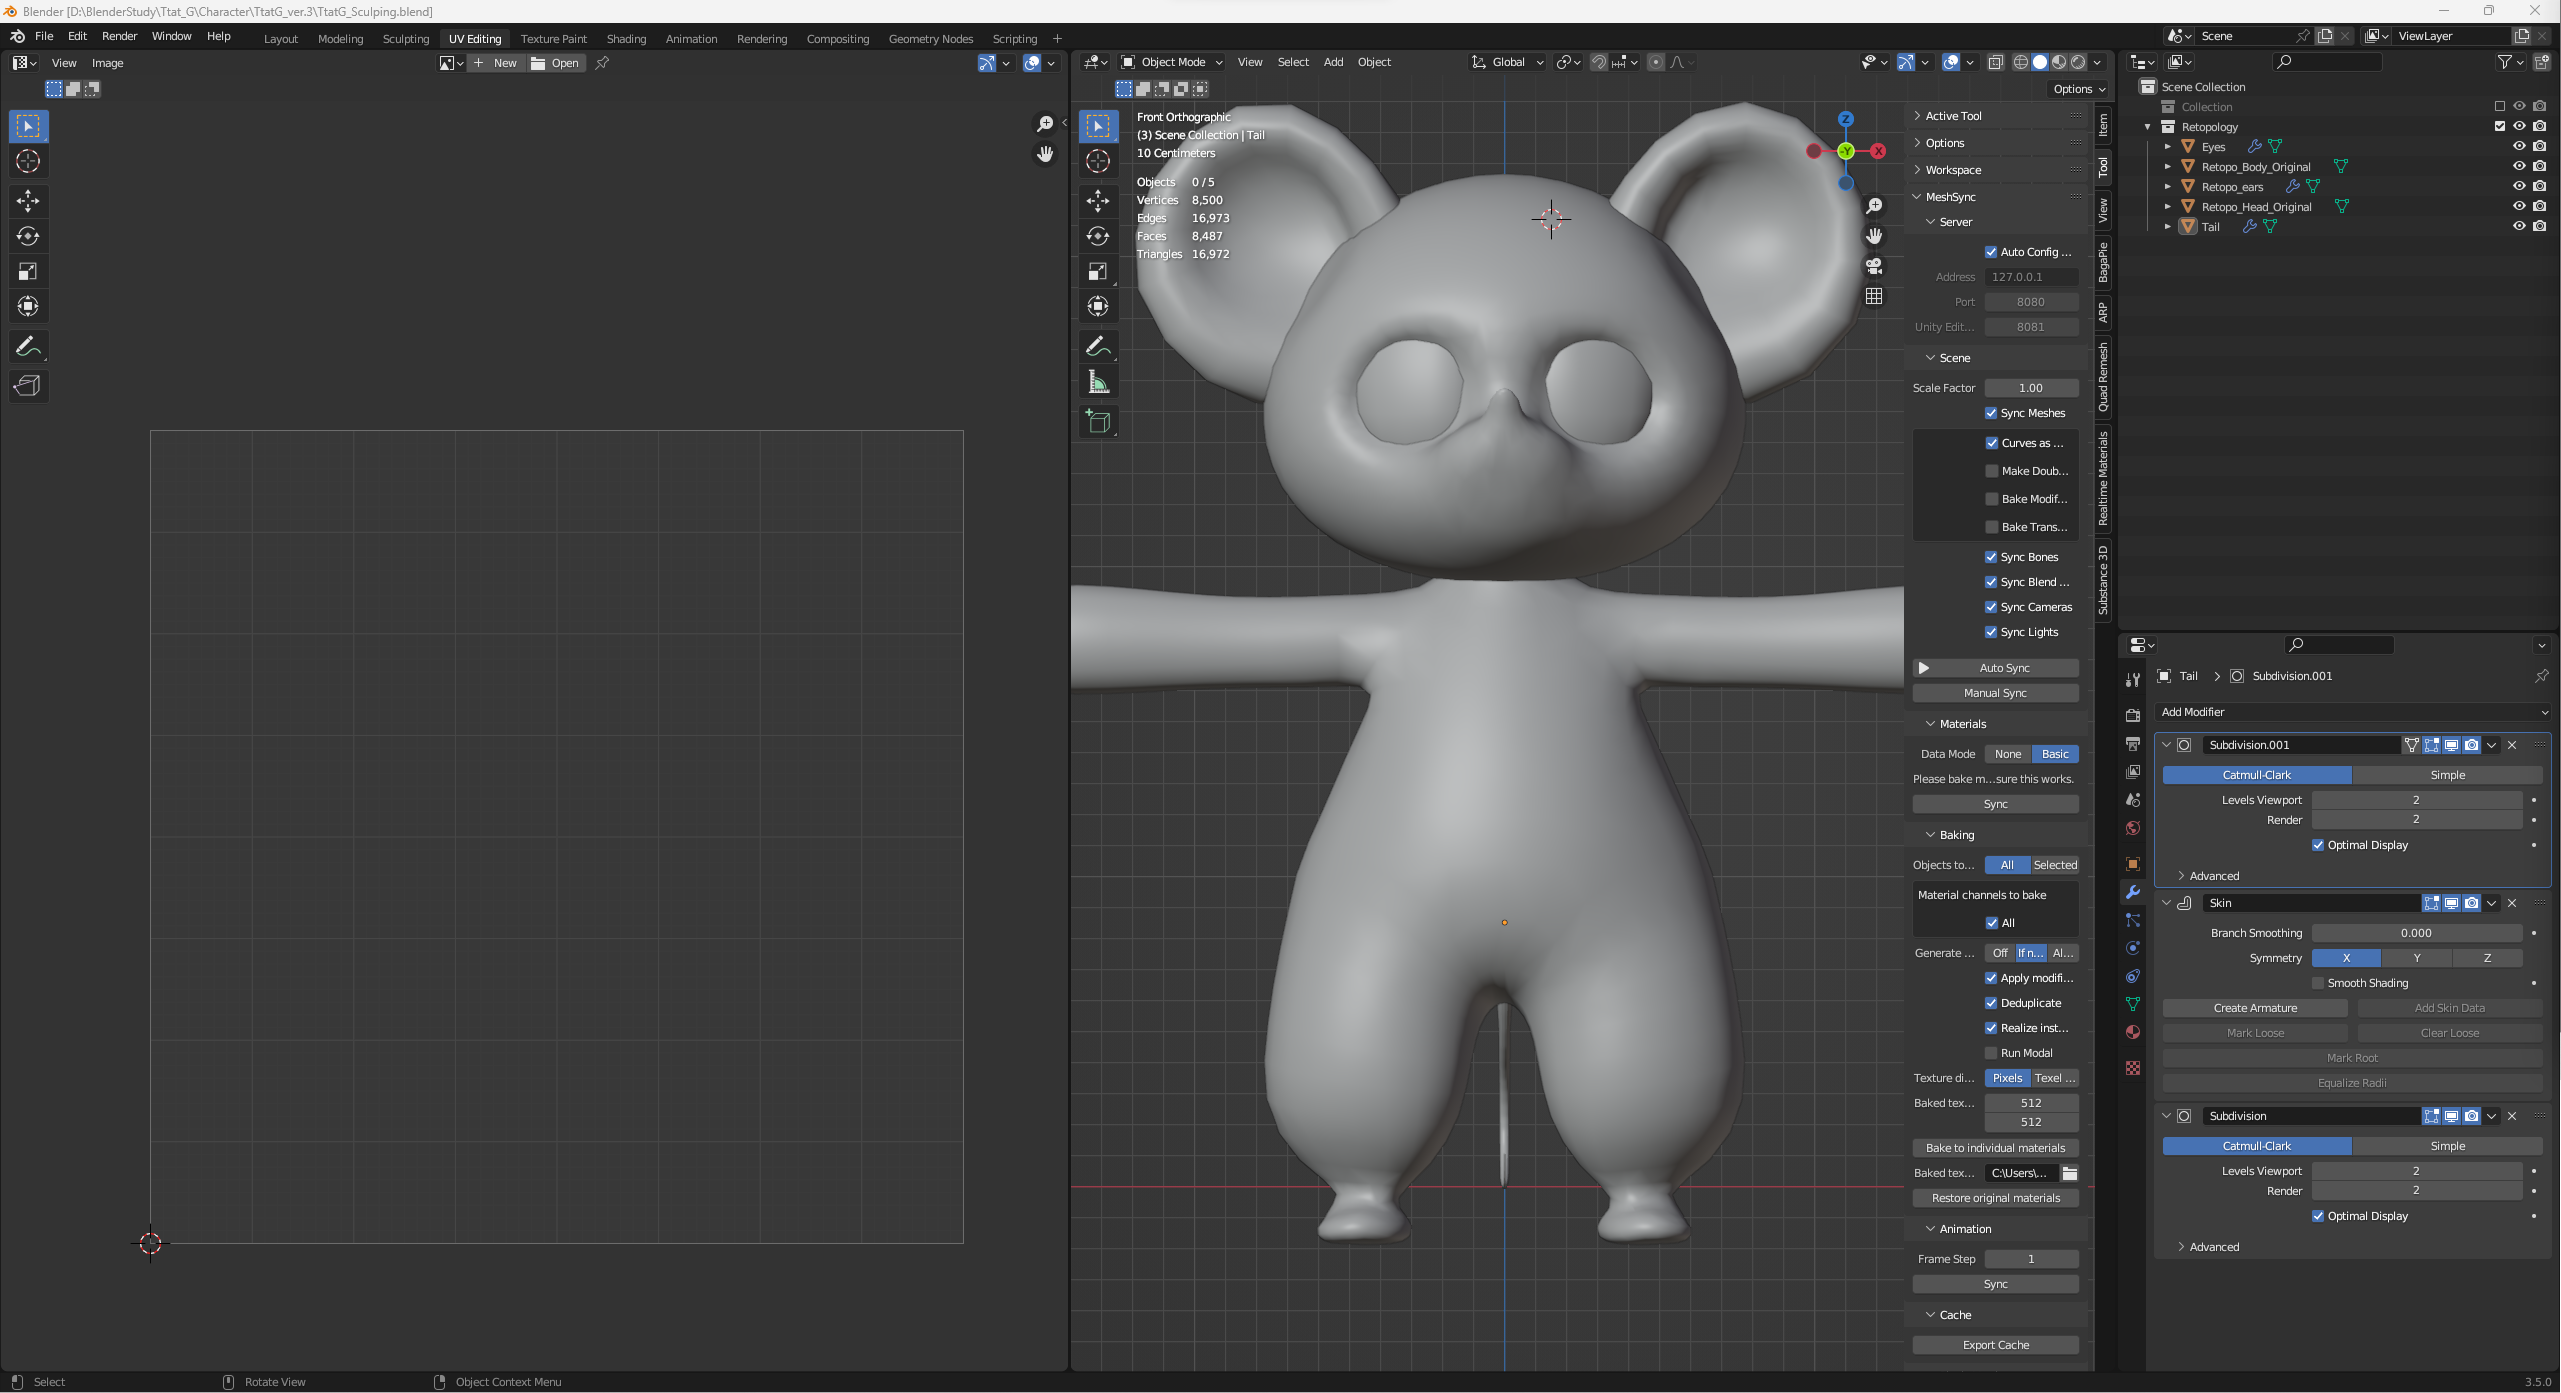Select the Scale tool in 3D viewport
The image size is (2561, 1393).
coord(1098,271)
